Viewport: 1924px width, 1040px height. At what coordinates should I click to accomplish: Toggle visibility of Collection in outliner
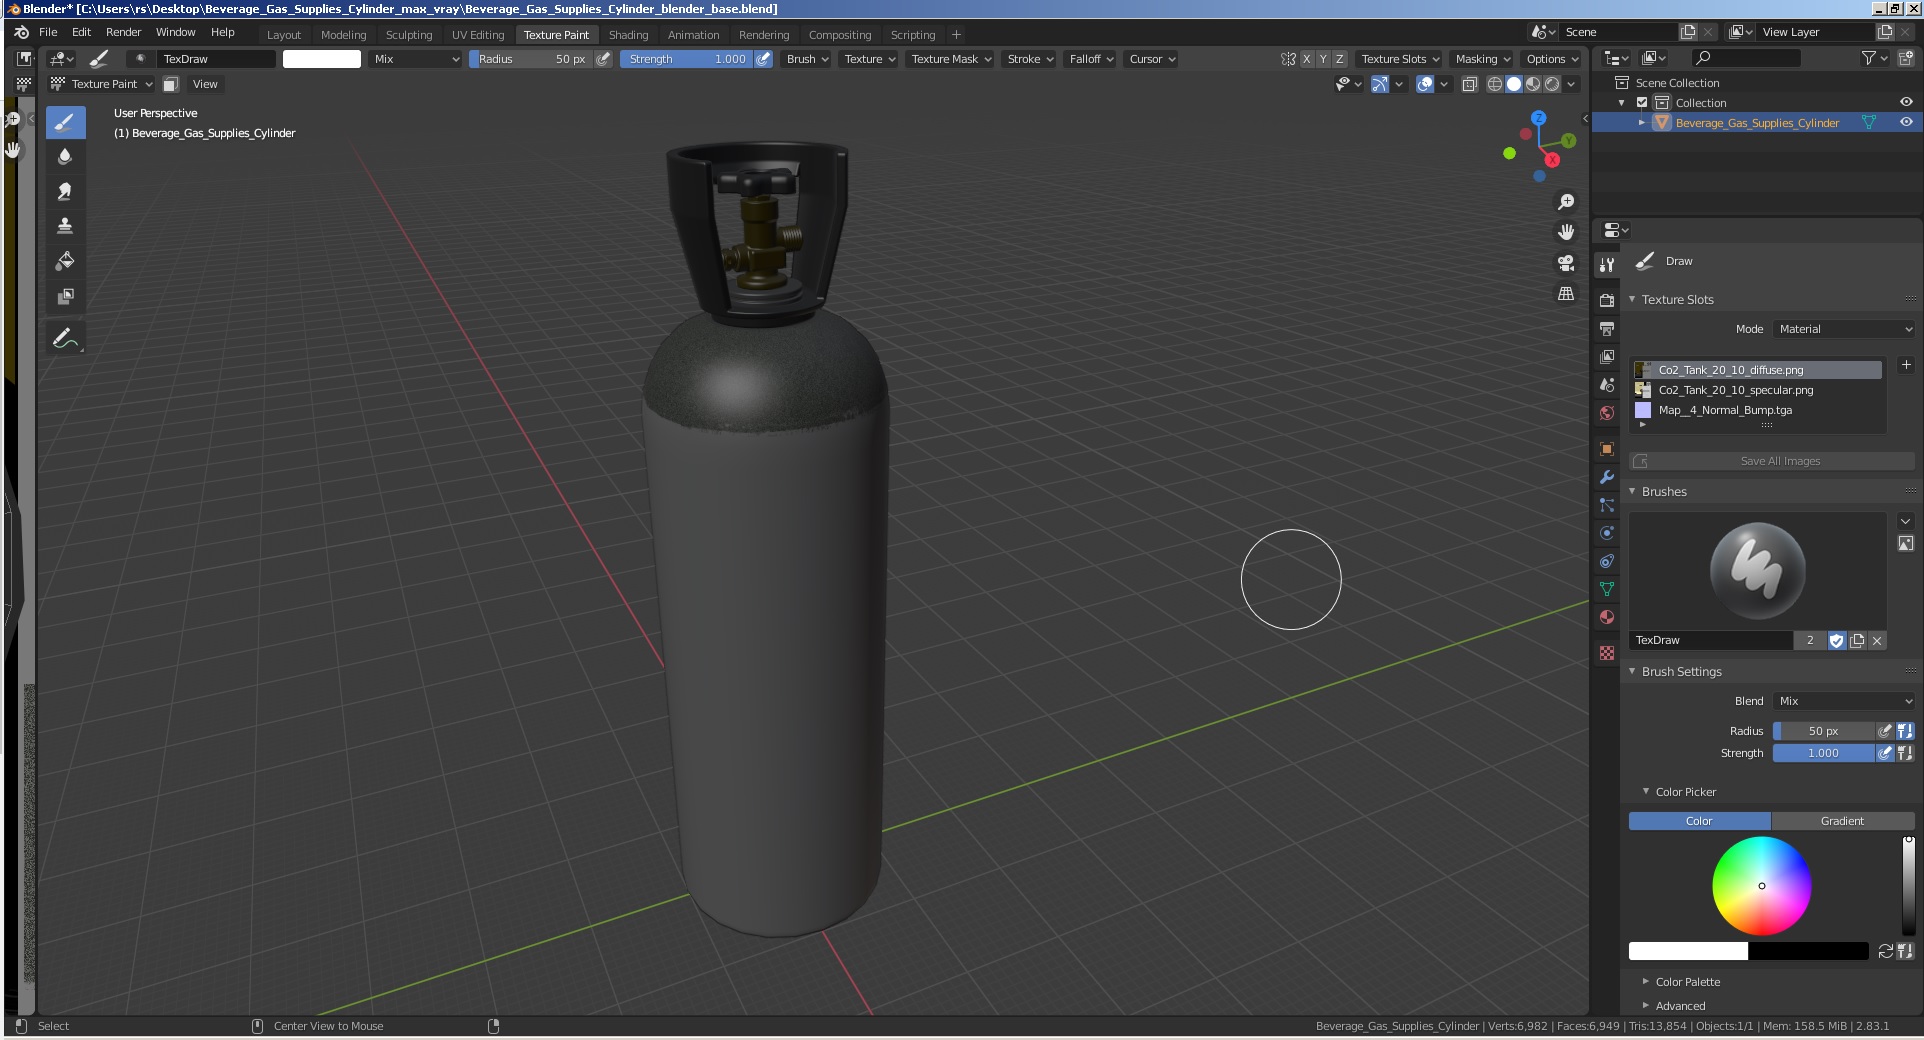coord(1906,102)
